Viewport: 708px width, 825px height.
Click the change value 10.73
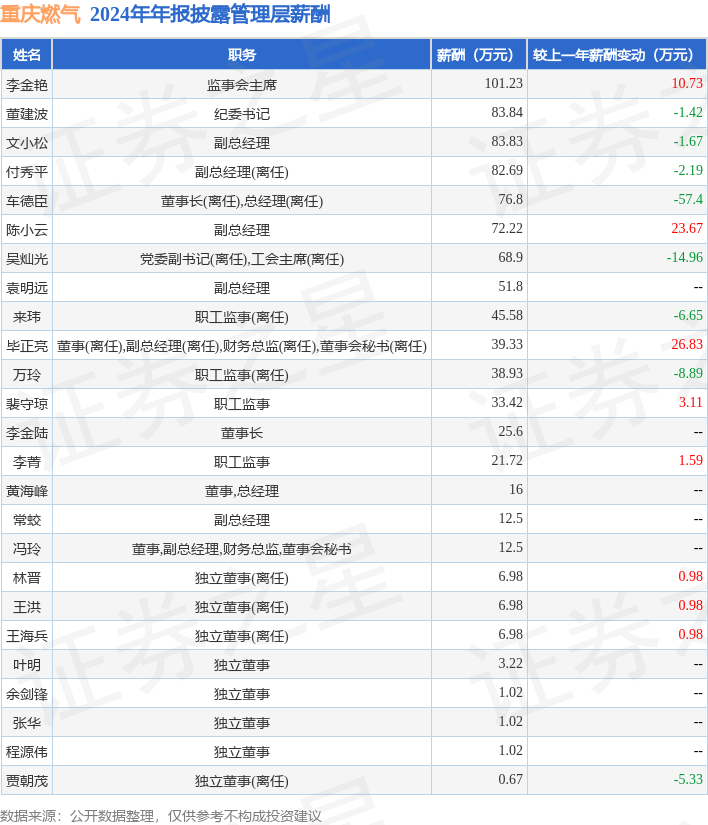coord(687,83)
